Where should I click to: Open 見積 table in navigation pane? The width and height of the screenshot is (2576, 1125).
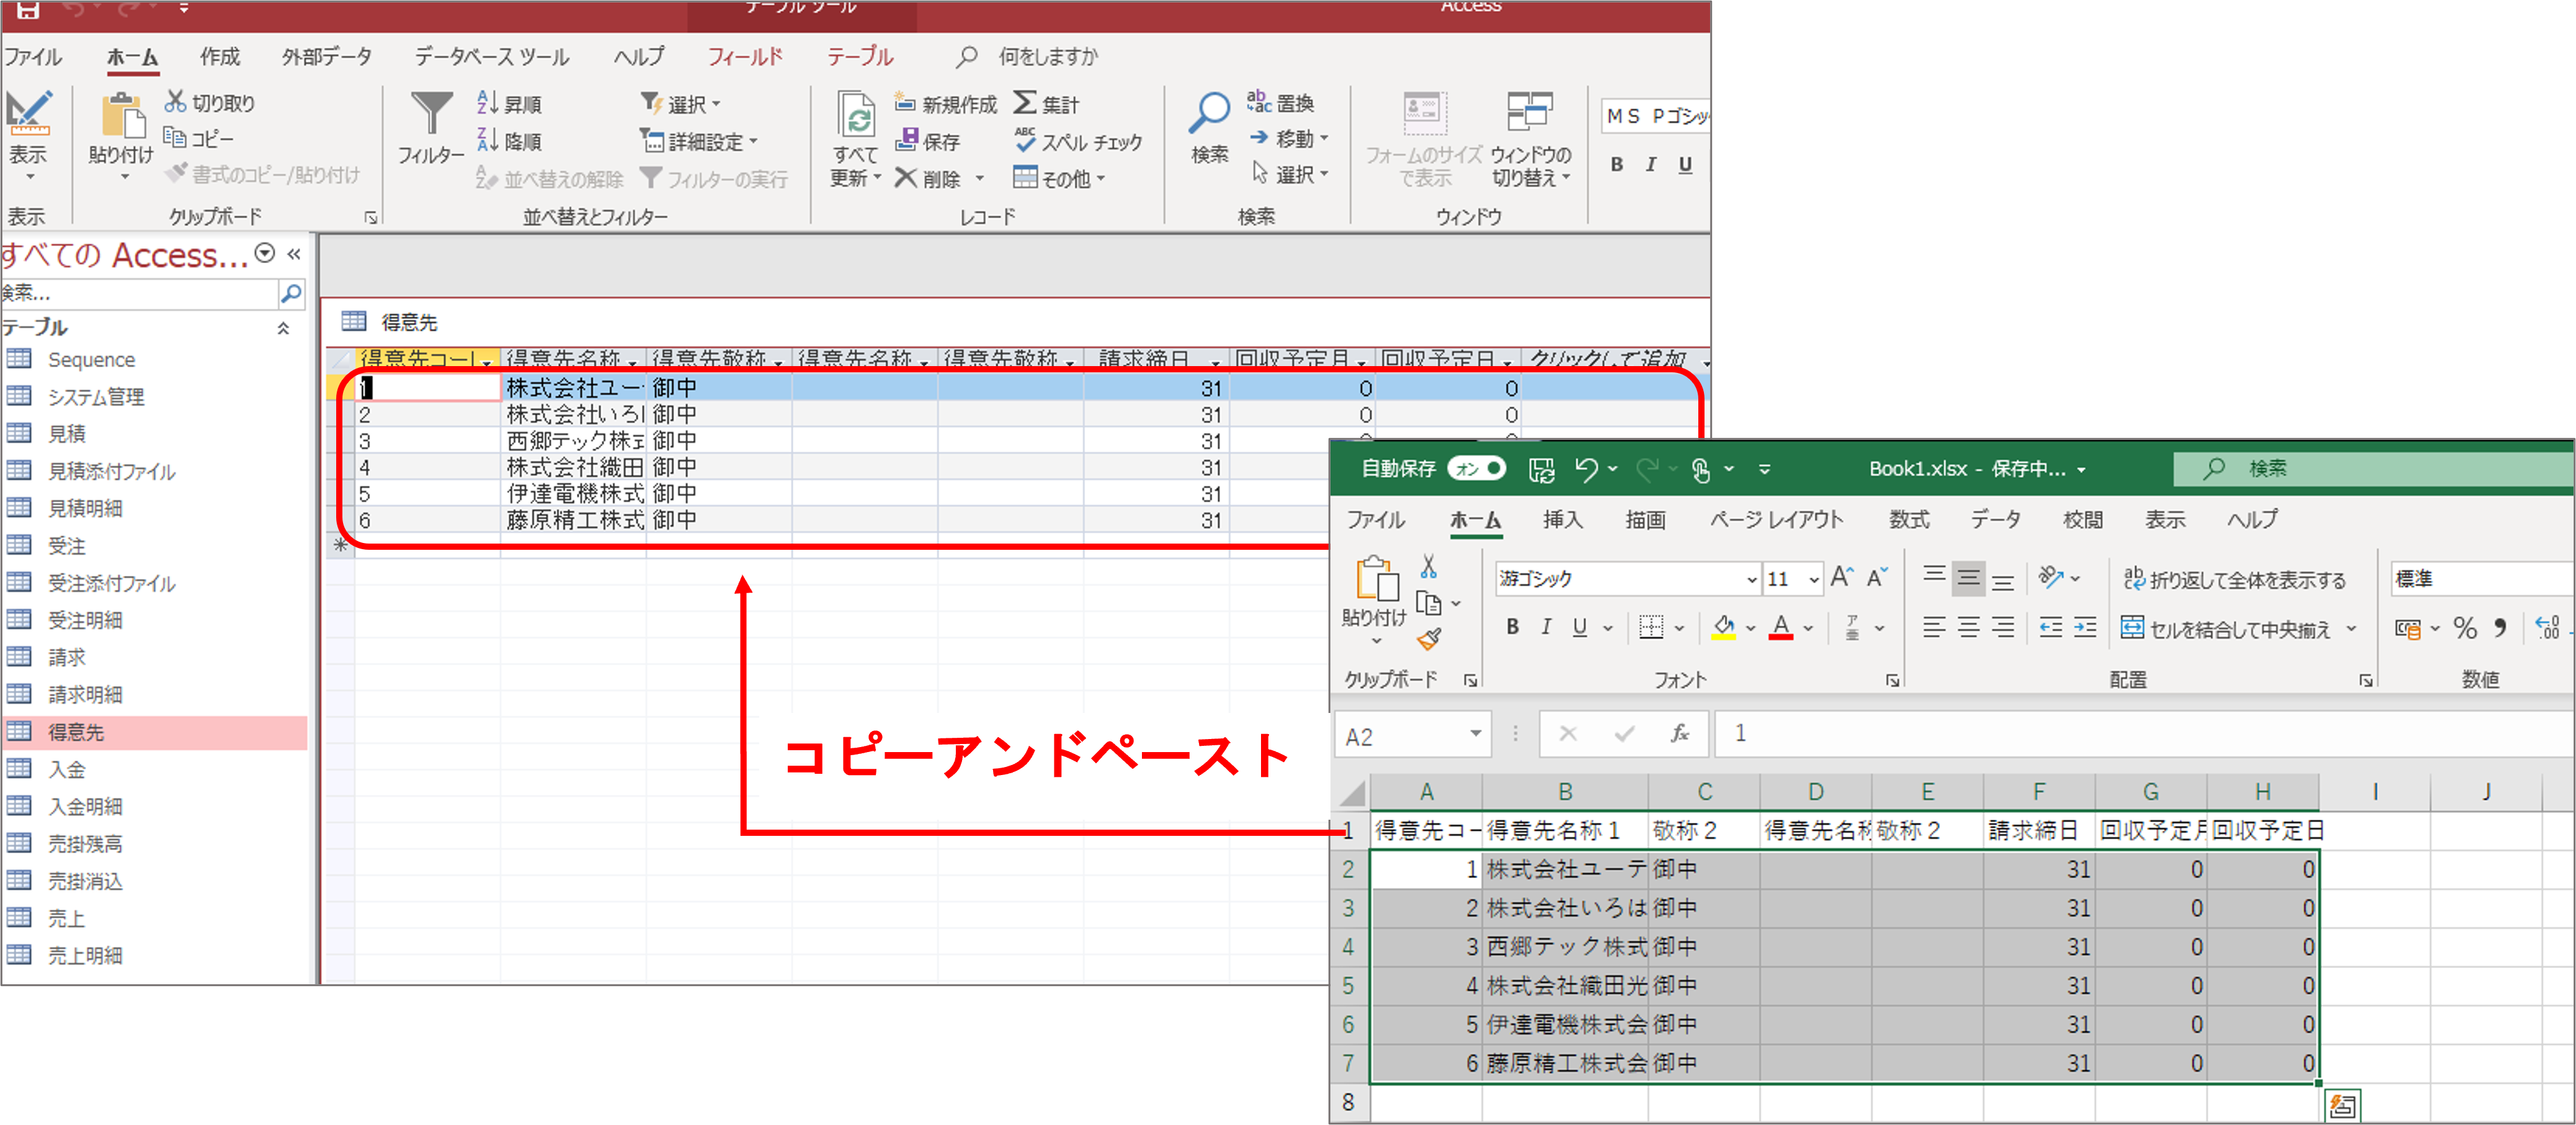(x=66, y=434)
